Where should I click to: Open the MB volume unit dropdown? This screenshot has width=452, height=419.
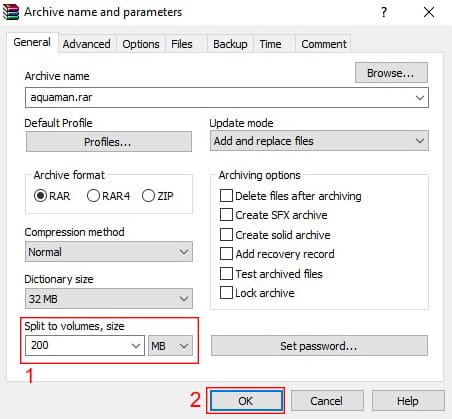pos(170,346)
